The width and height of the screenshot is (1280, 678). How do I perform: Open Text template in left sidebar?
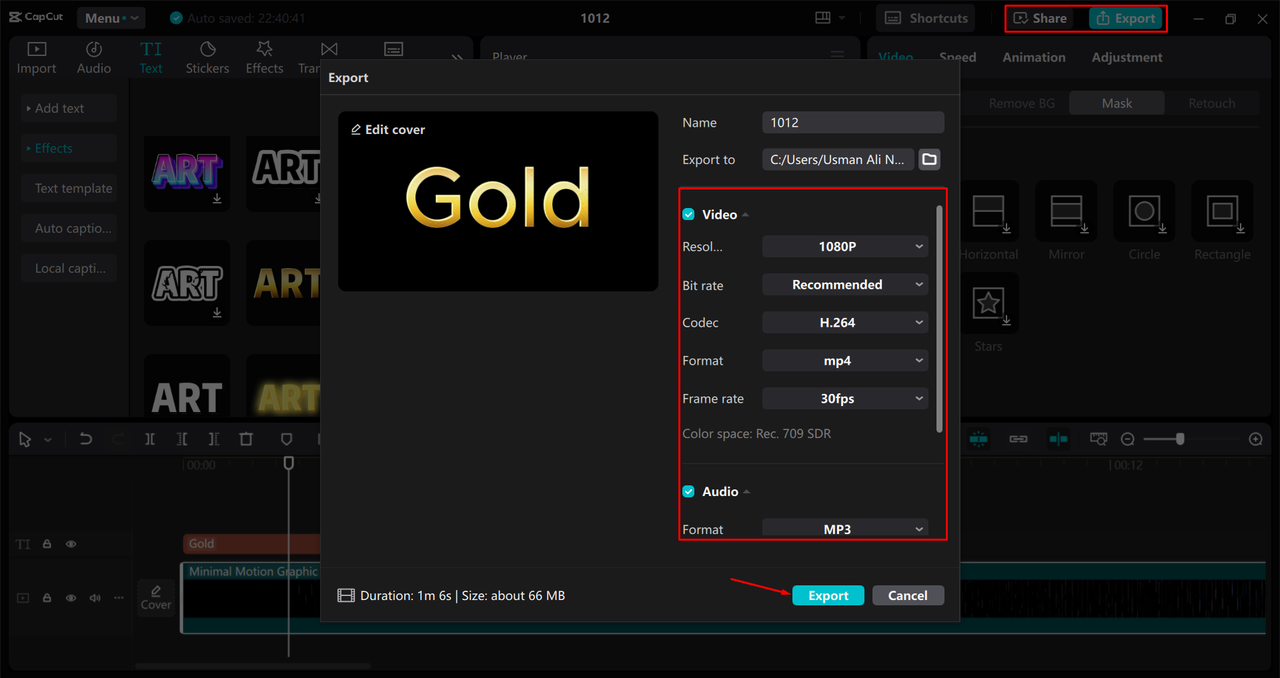click(70, 188)
